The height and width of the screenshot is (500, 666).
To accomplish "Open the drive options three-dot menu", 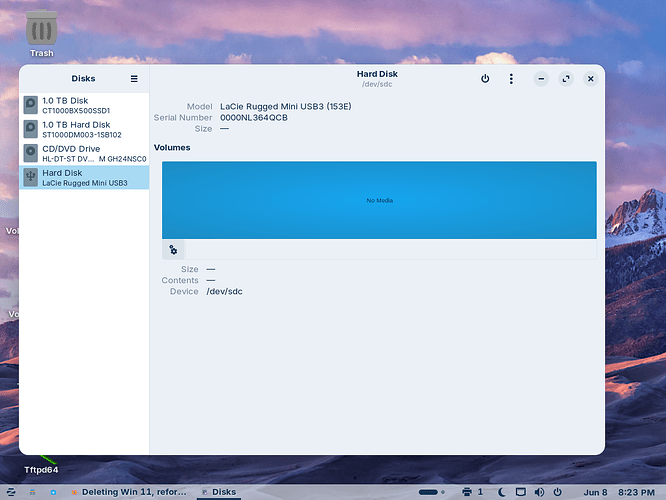I will click(x=511, y=79).
